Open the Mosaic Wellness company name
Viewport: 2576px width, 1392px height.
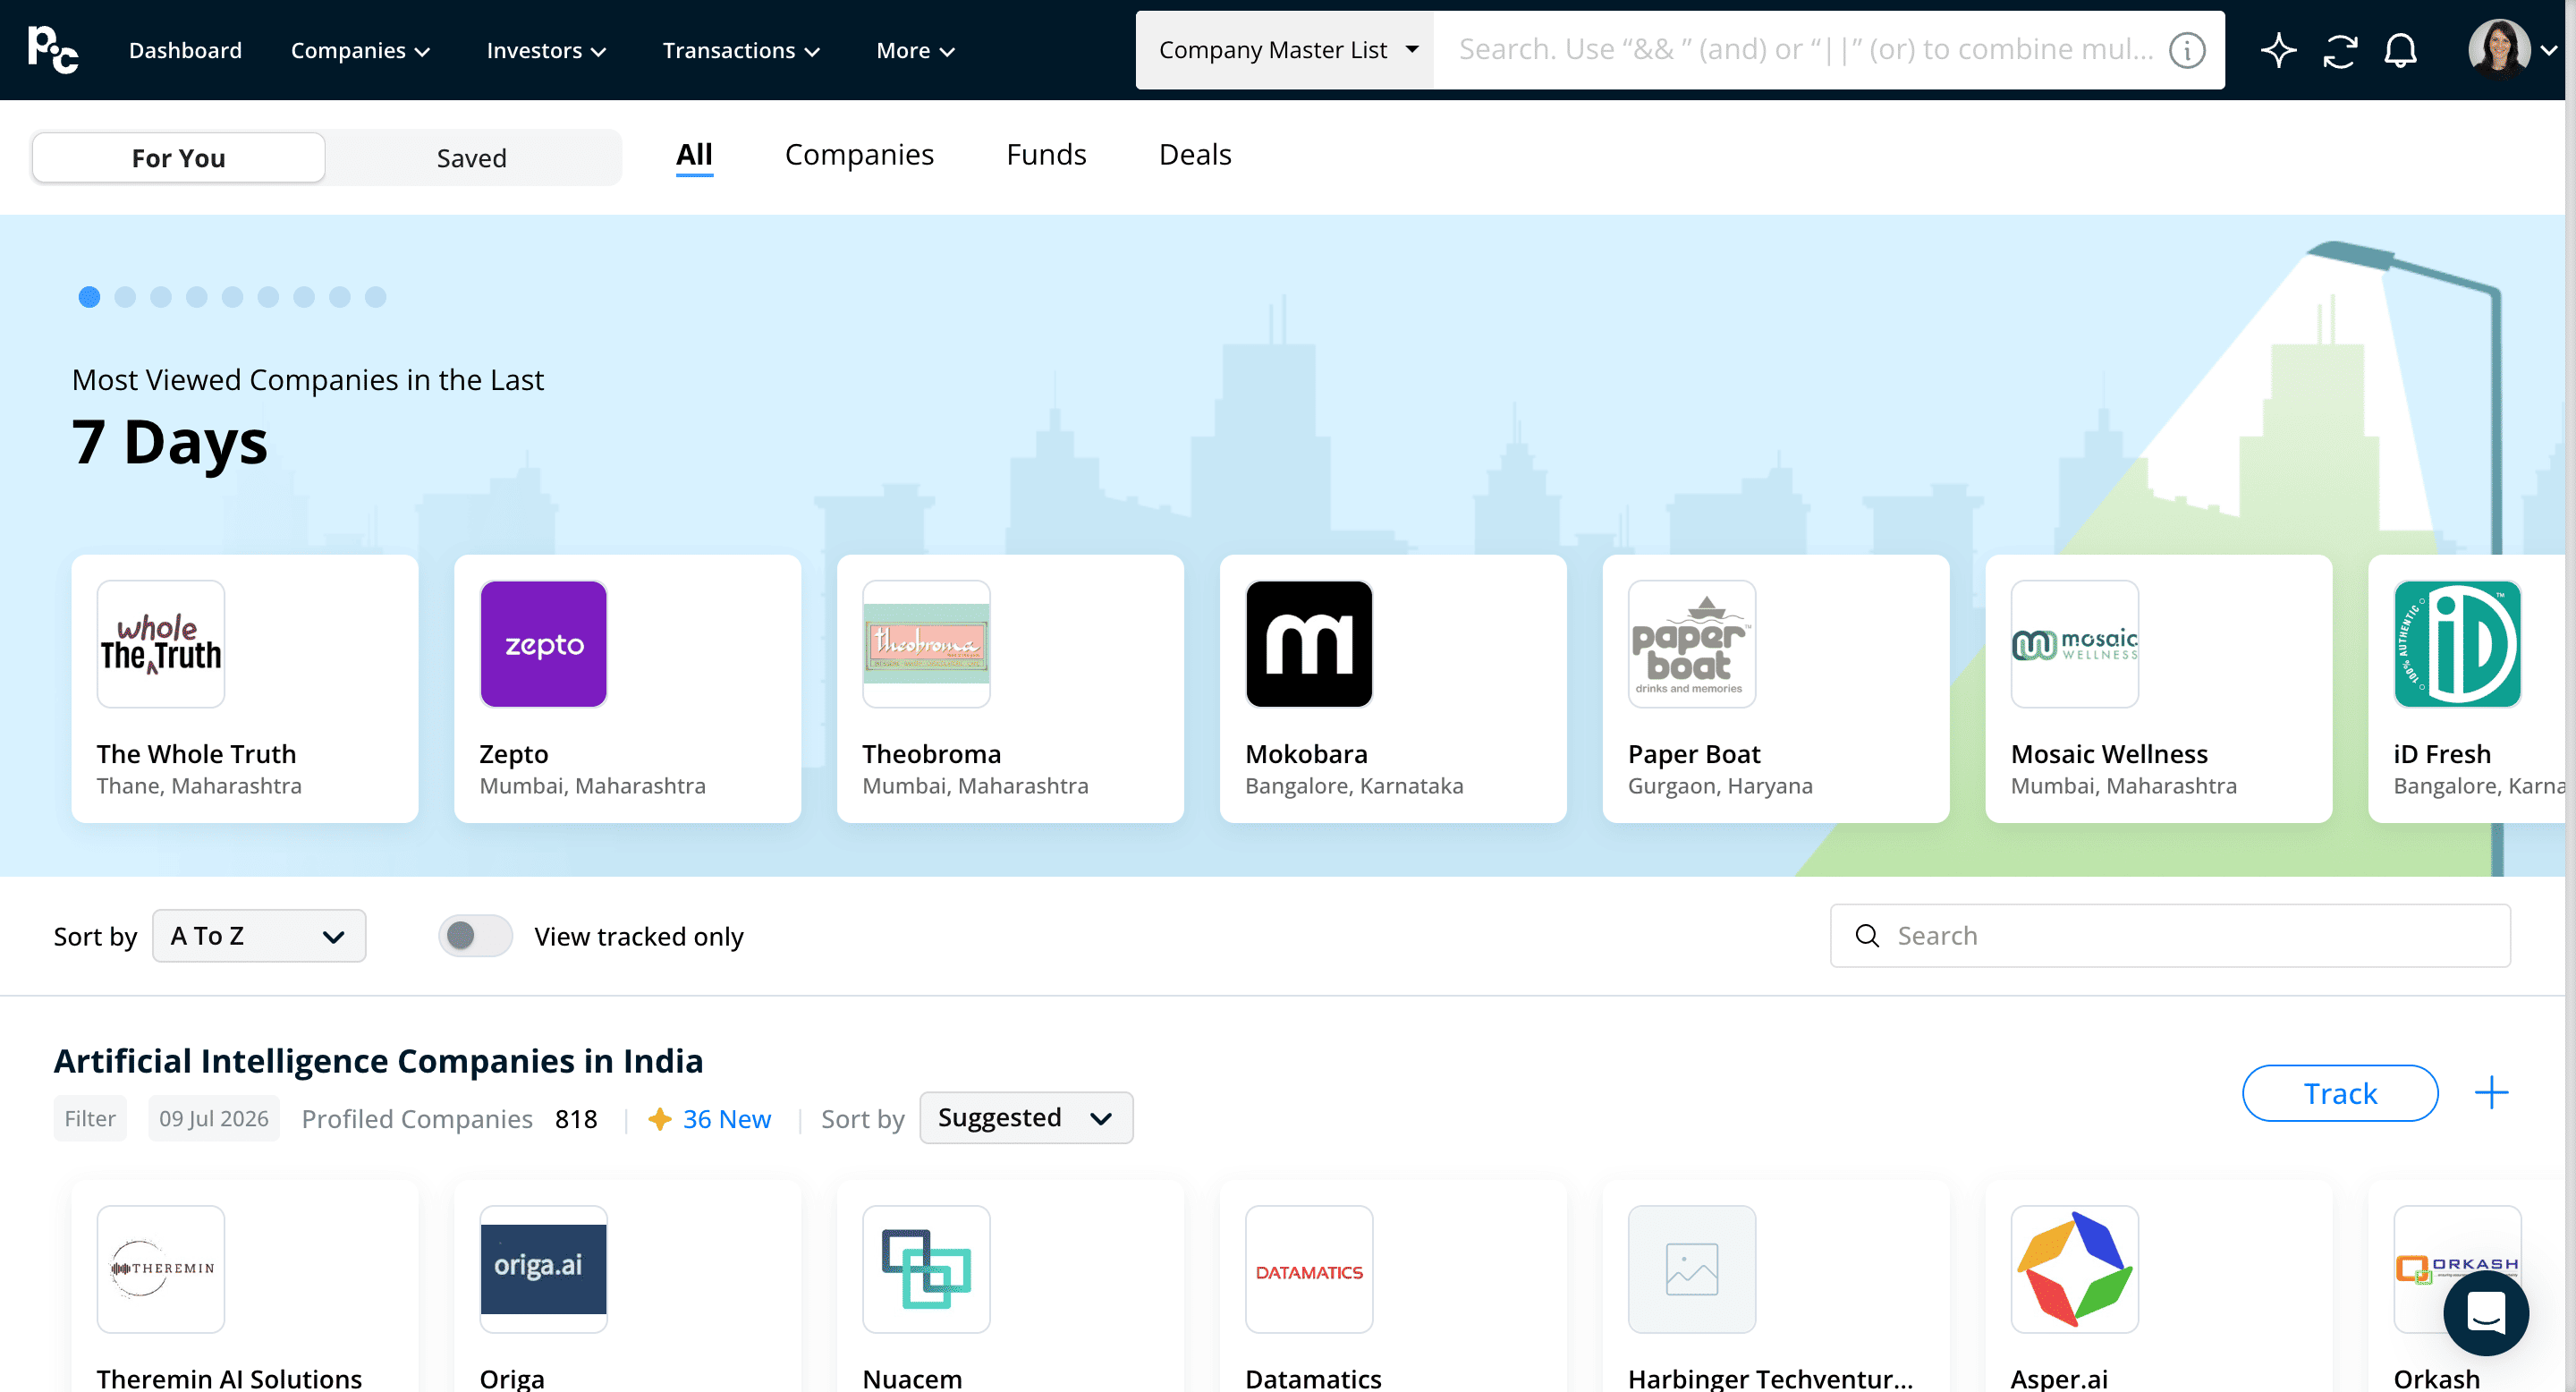coord(2109,754)
